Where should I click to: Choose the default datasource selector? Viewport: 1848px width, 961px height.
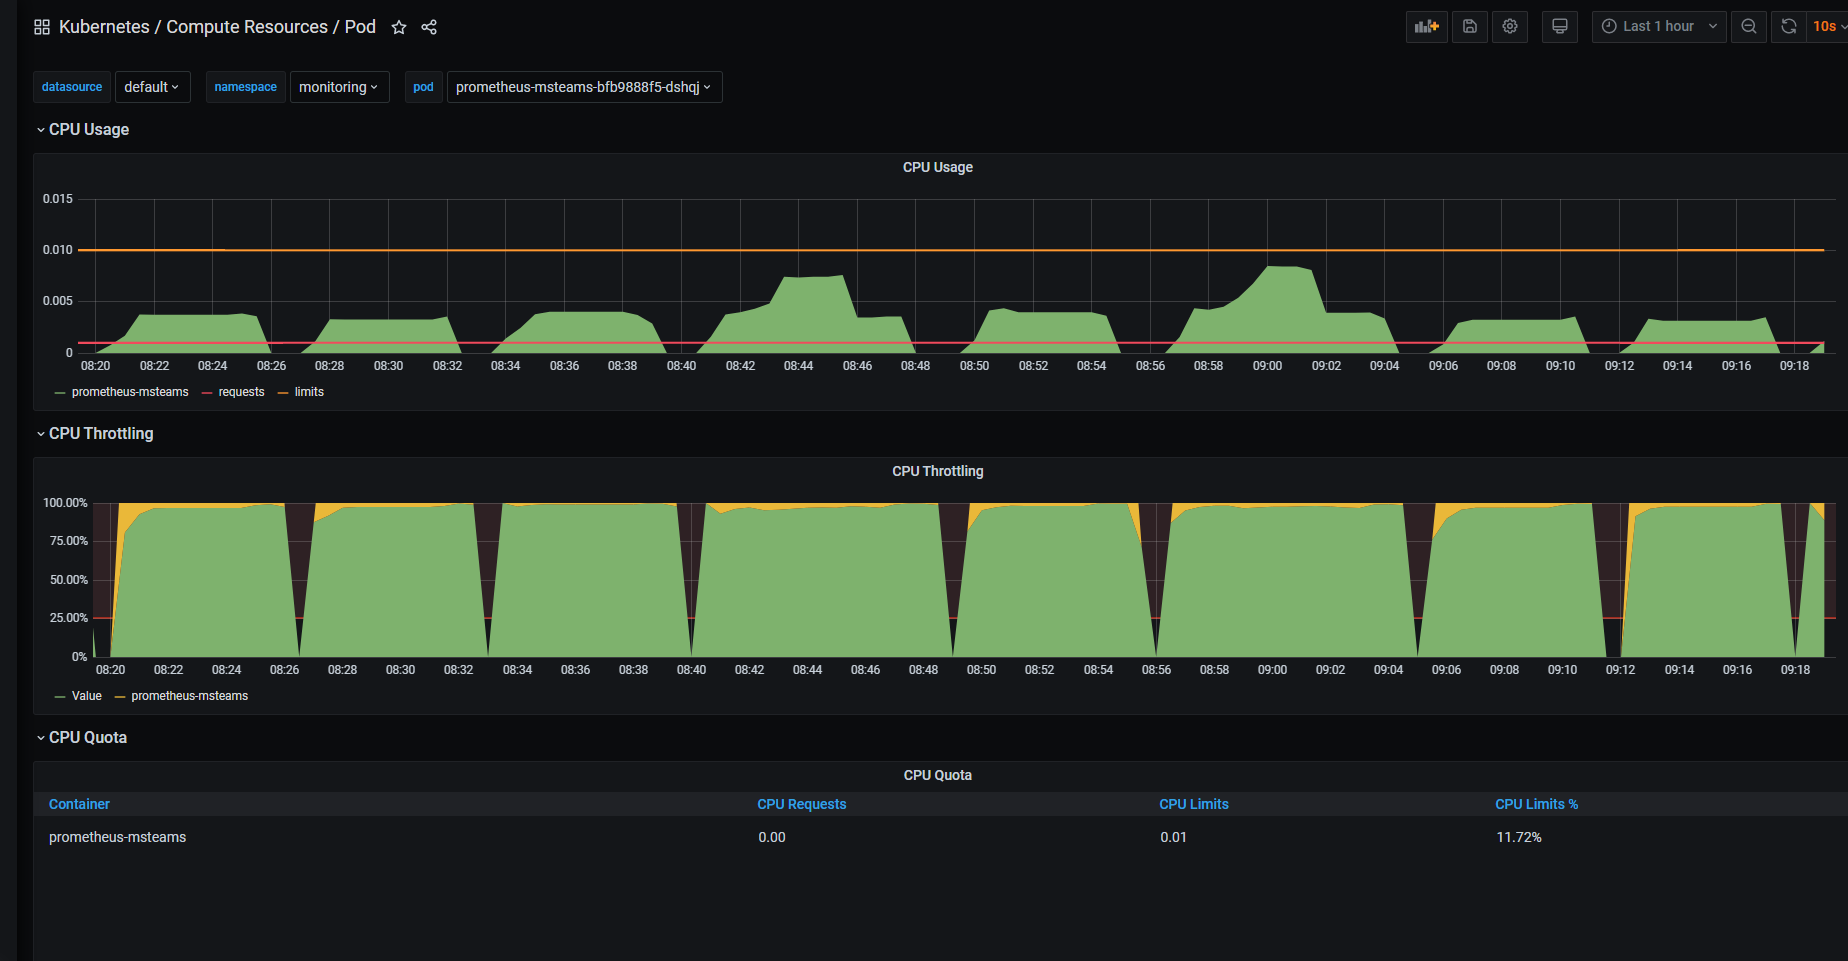point(152,87)
